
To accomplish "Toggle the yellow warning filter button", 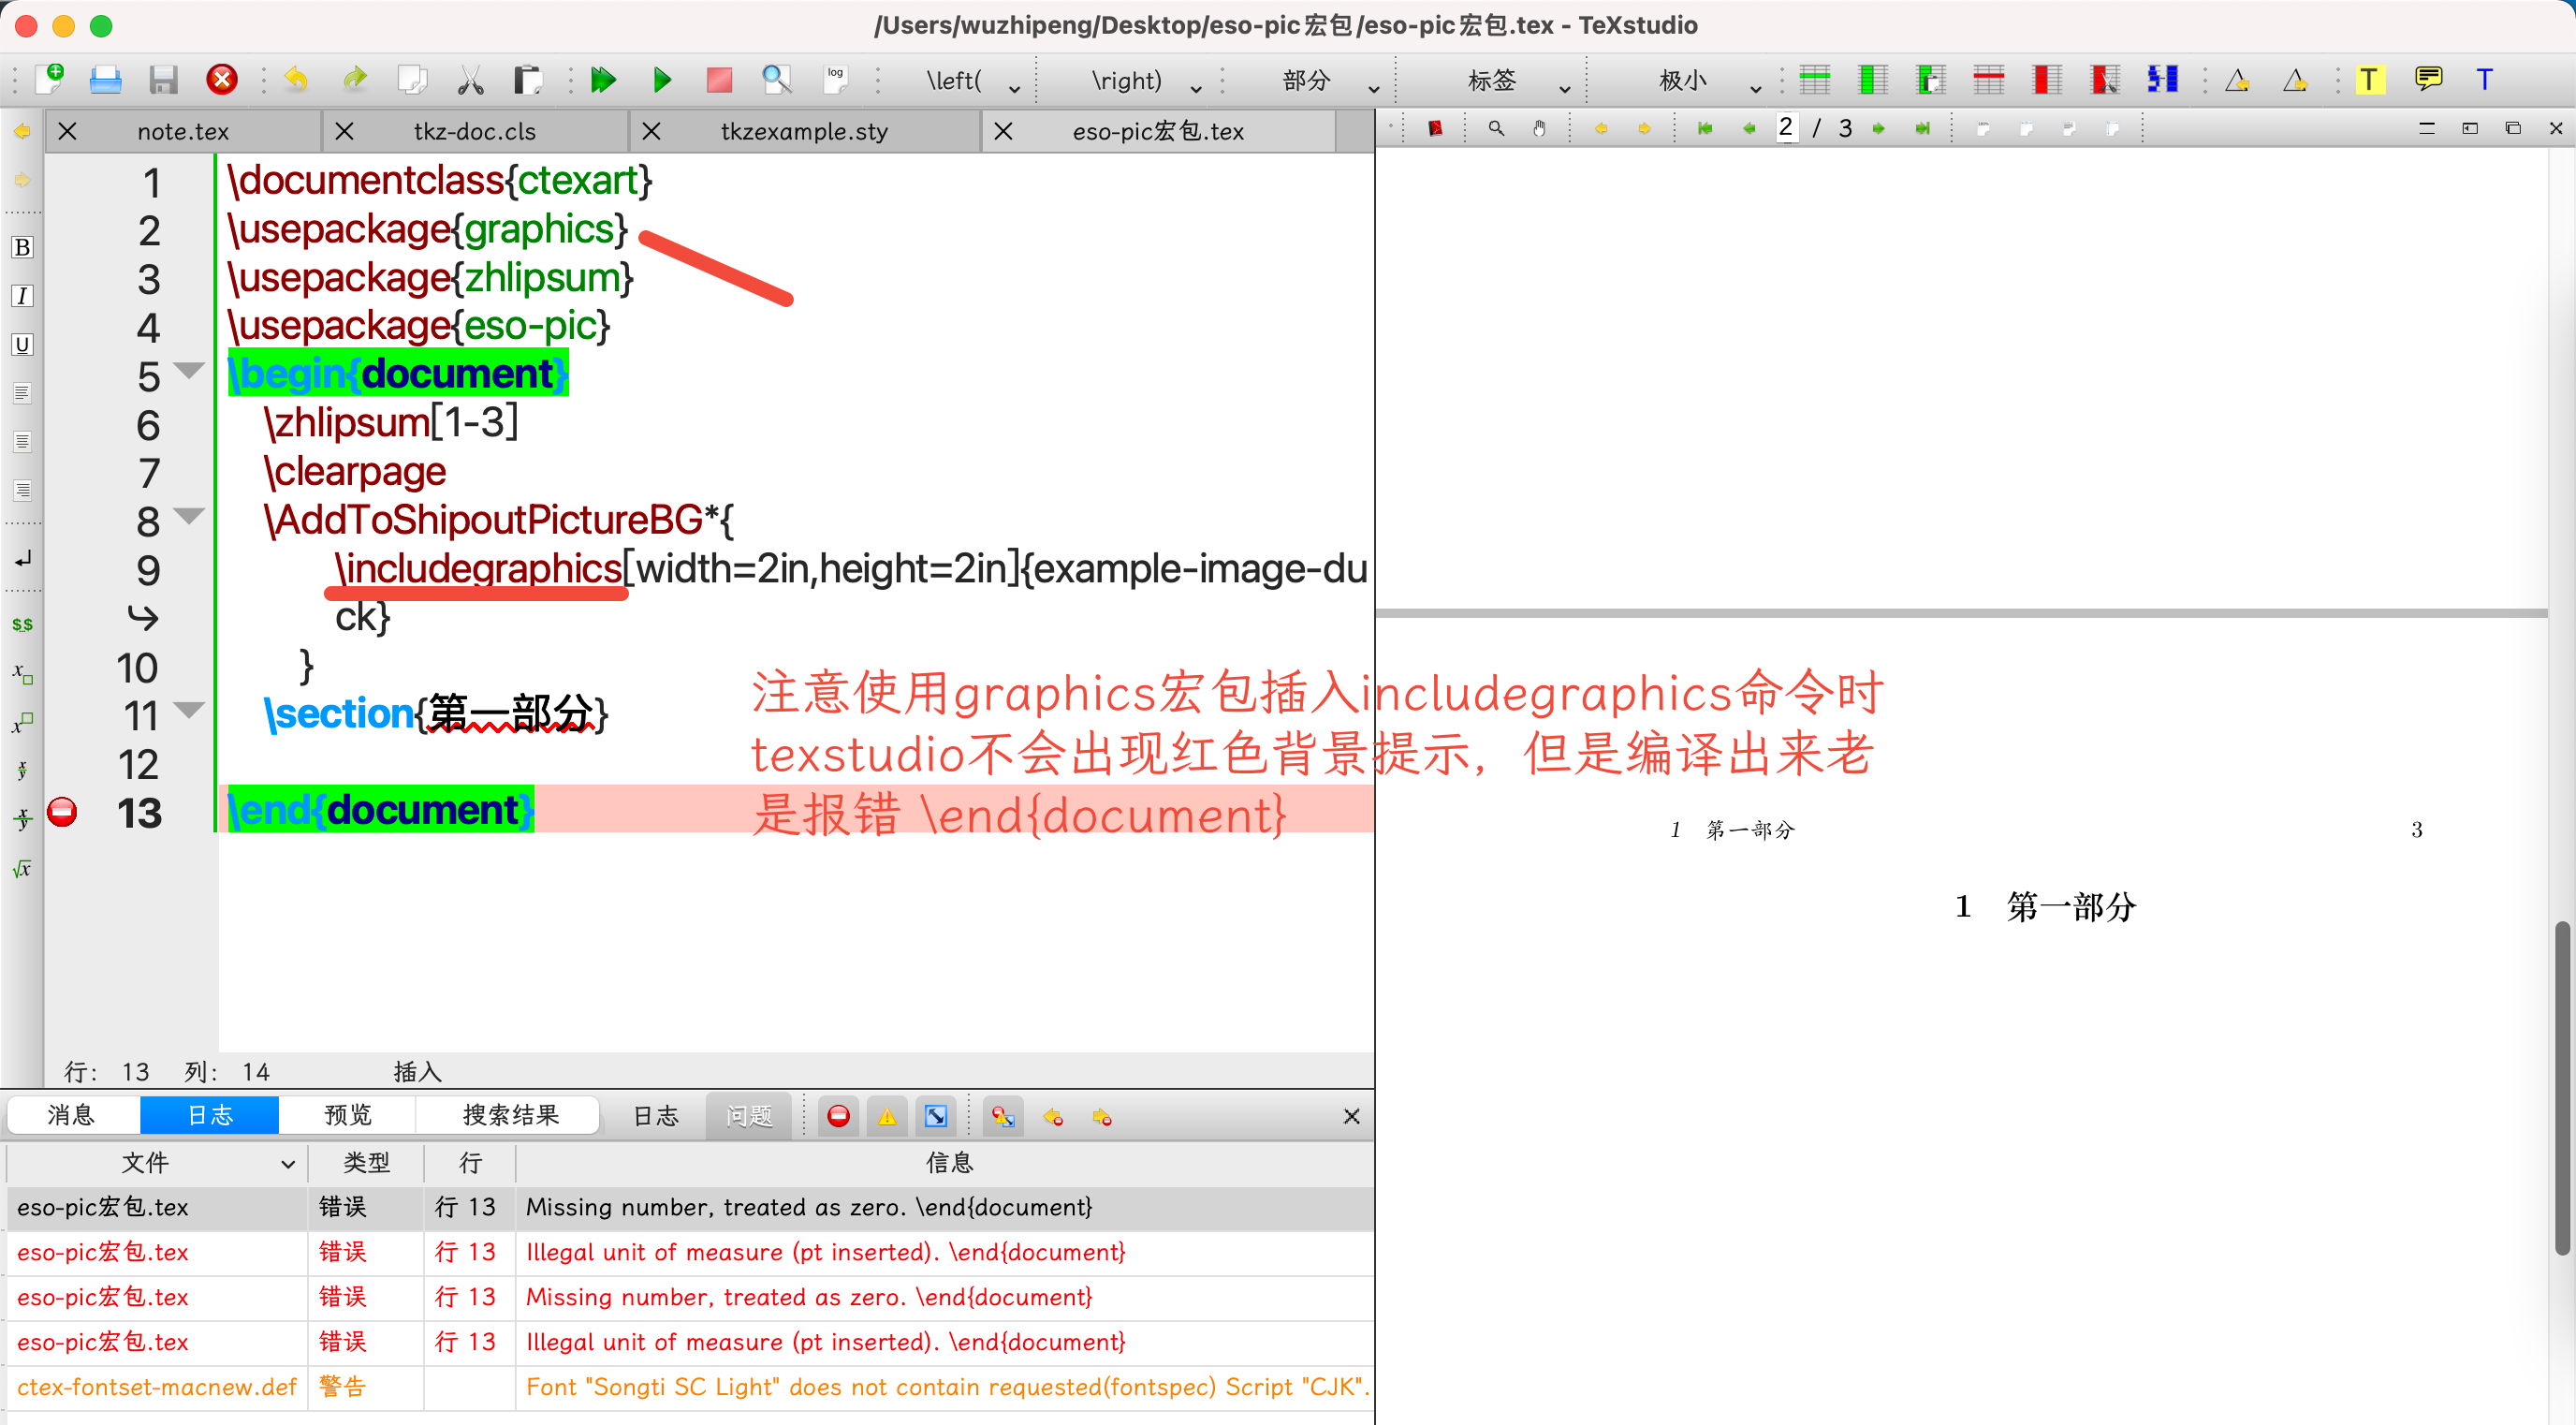I will pyautogui.click(x=887, y=1116).
